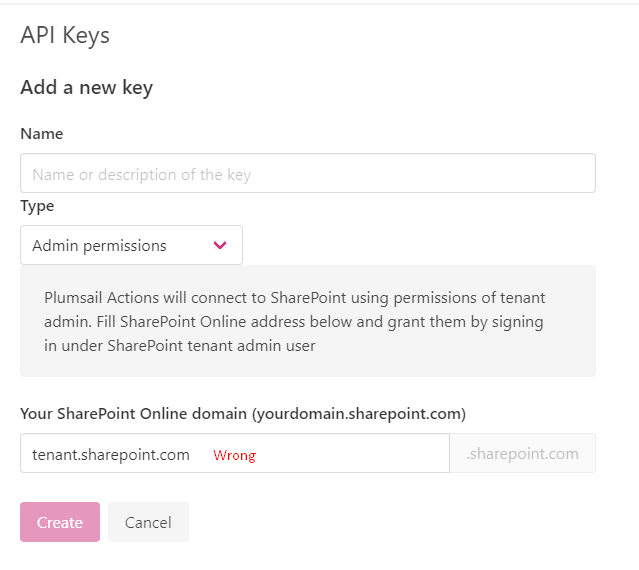Cancel adding the new key

(148, 522)
